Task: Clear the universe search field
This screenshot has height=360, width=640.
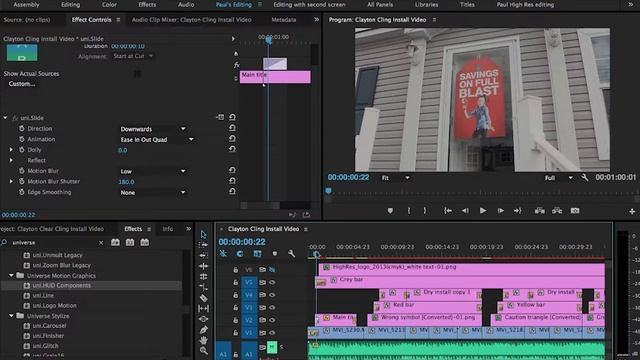Action: coord(101,242)
